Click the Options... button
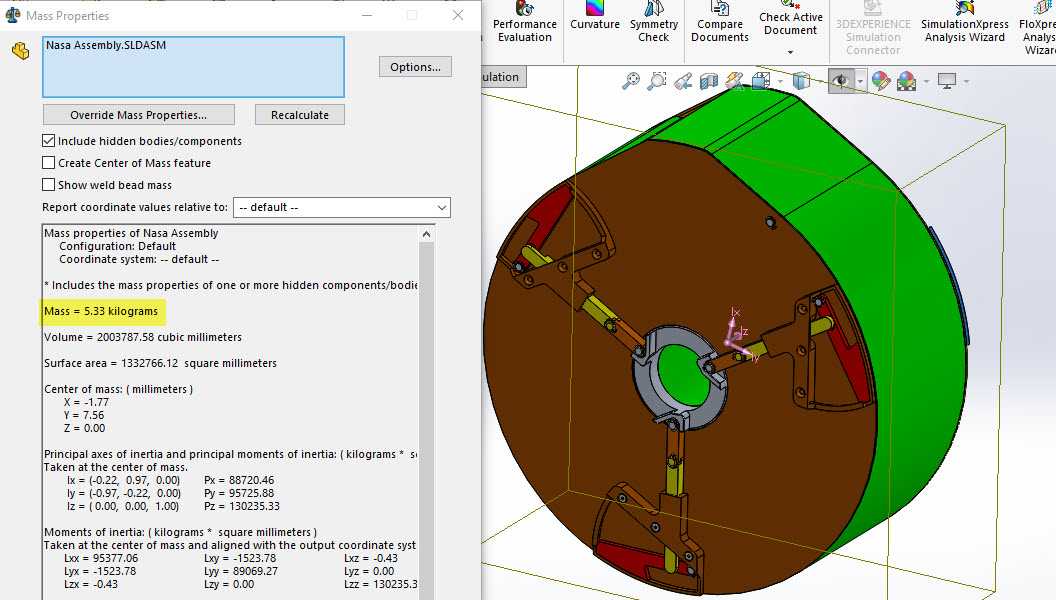 click(x=415, y=67)
